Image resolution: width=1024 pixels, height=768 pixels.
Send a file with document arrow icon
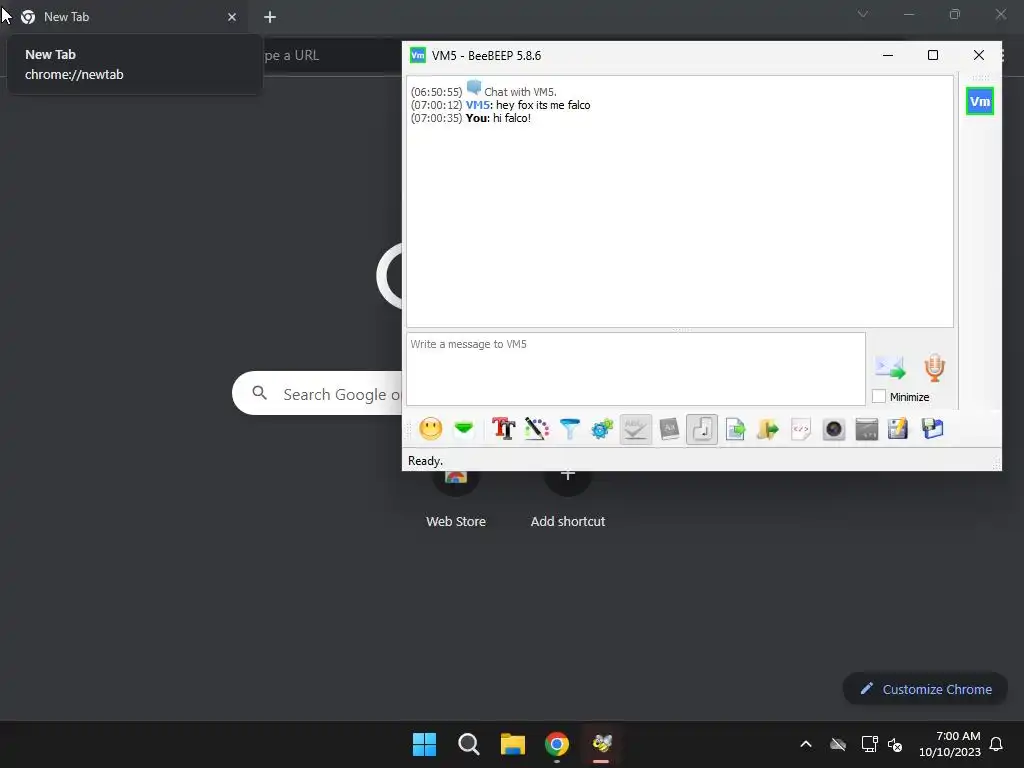[735, 429]
